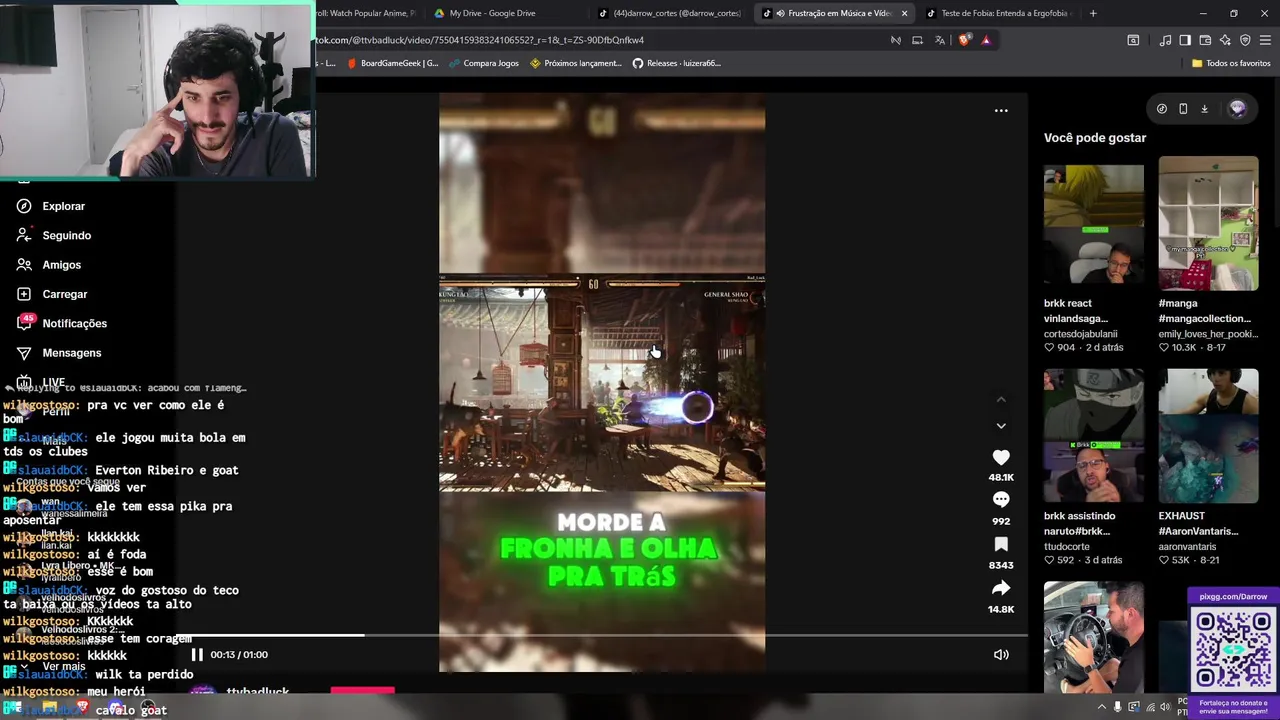The width and height of the screenshot is (1280, 720).
Task: Open the three-dot video options menu
Action: point(1001,111)
